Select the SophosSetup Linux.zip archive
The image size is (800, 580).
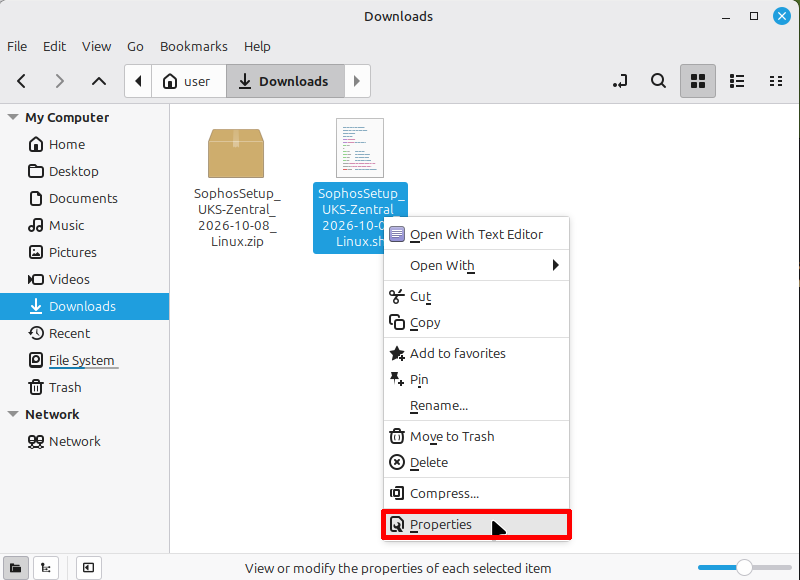237,188
